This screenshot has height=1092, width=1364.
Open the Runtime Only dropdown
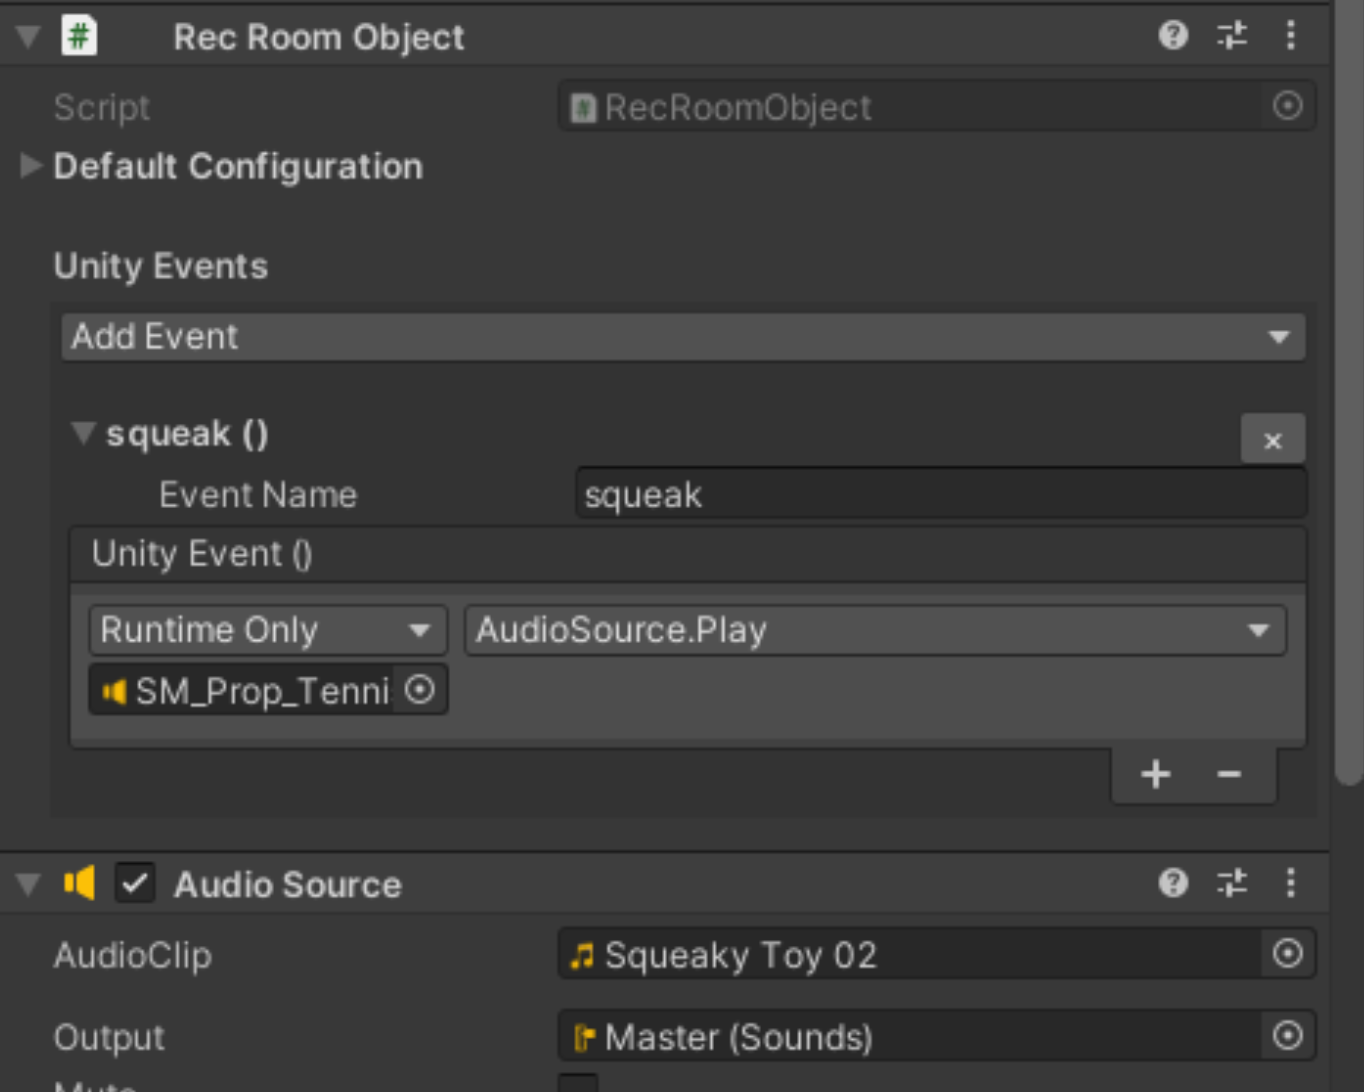pyautogui.click(x=267, y=630)
